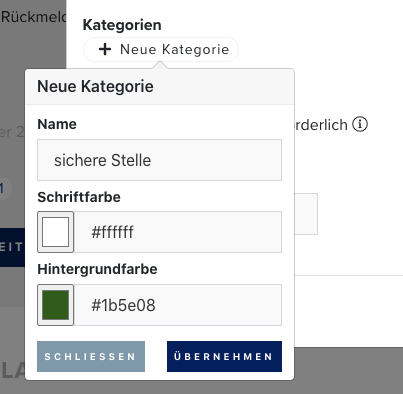
Task: Click the Name label above the text field
Action: (57, 124)
